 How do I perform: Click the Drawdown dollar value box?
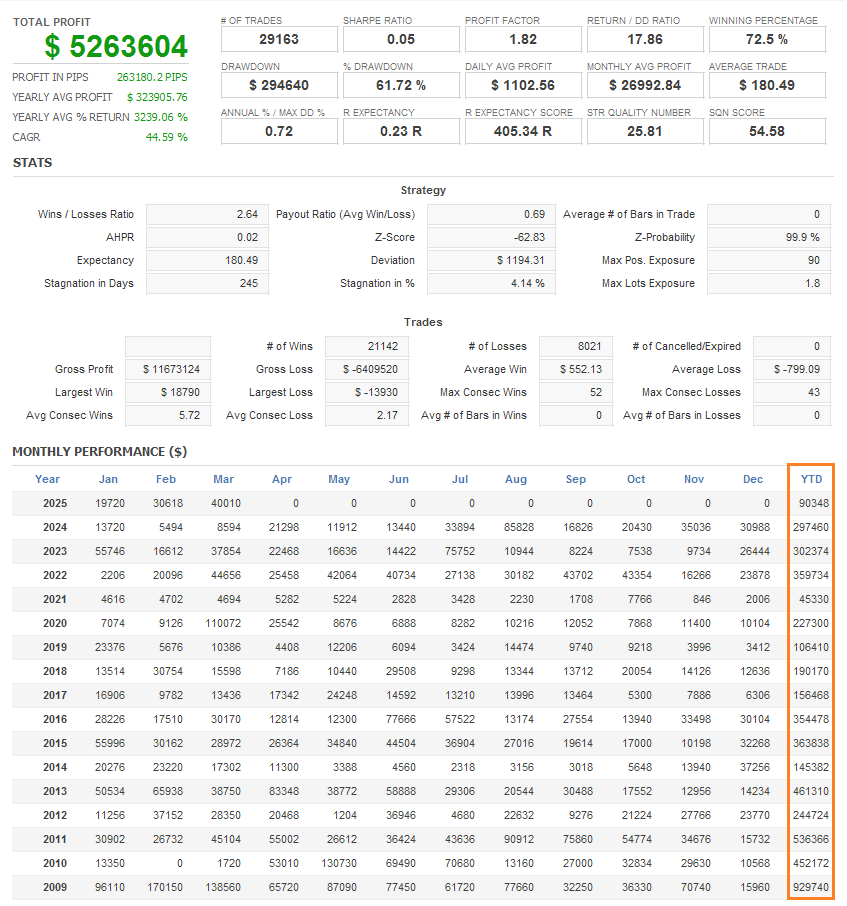pyautogui.click(x=279, y=85)
